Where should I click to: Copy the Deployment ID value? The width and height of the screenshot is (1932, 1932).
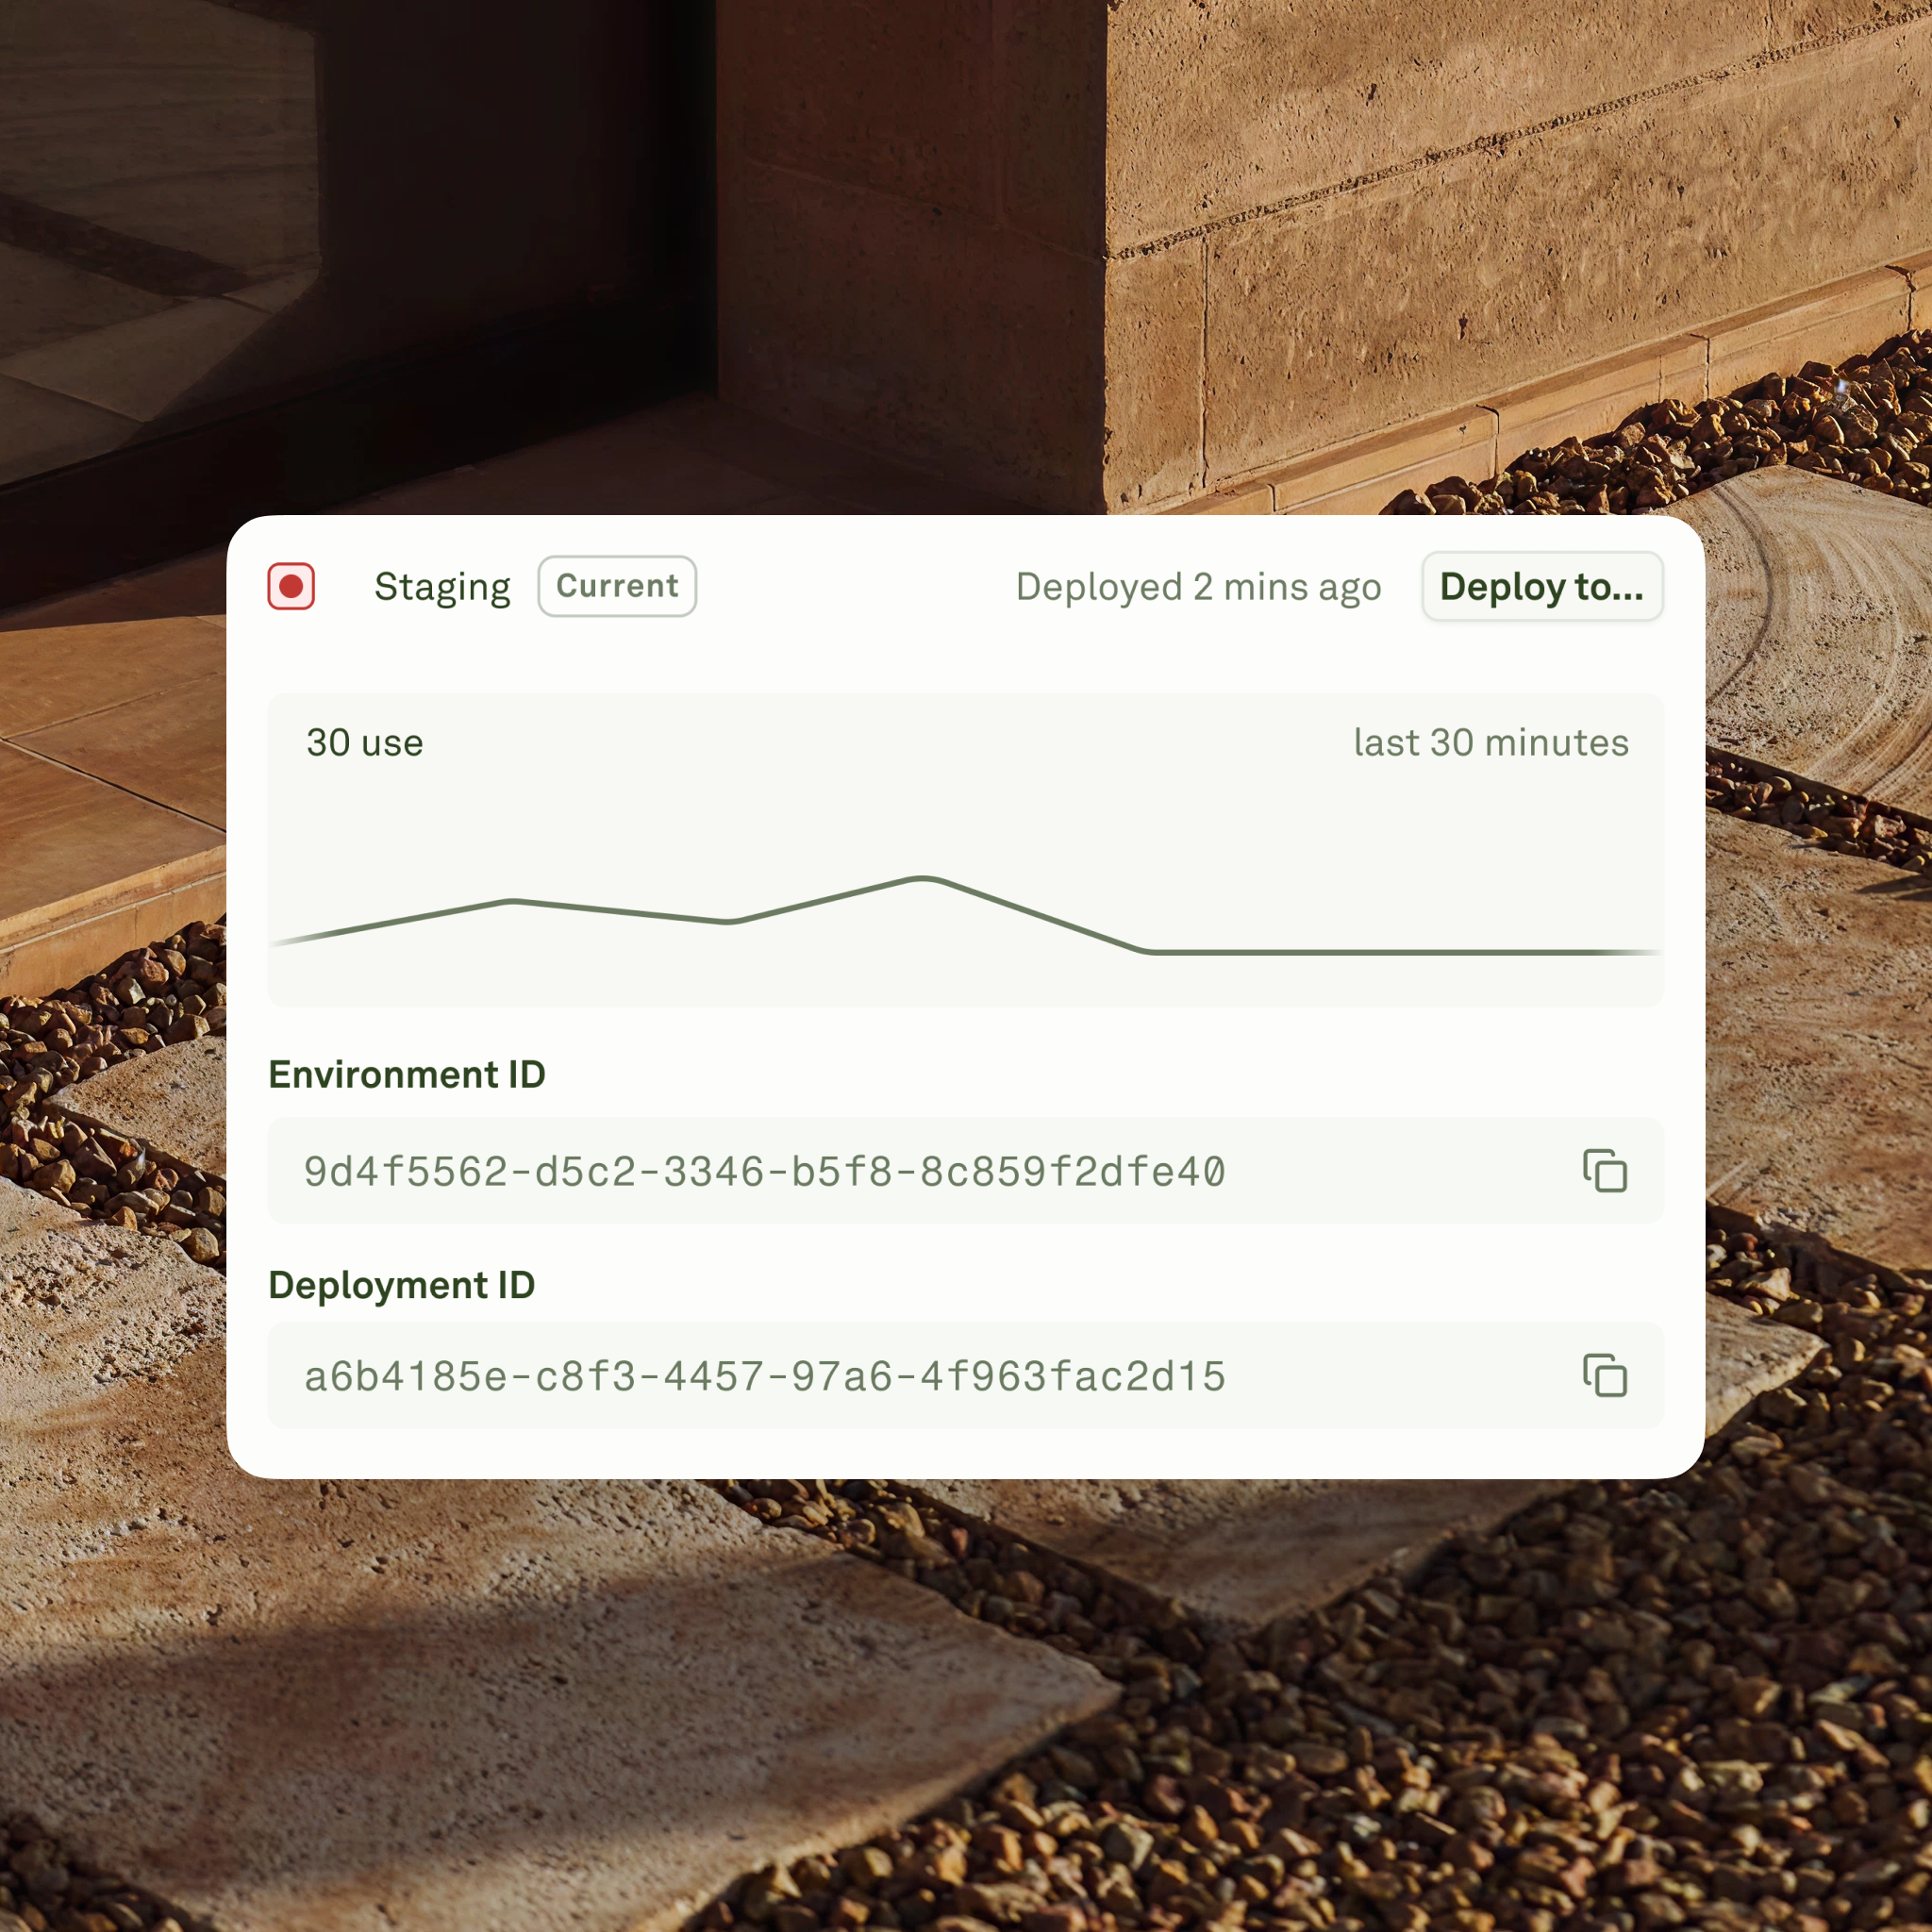[1605, 1376]
